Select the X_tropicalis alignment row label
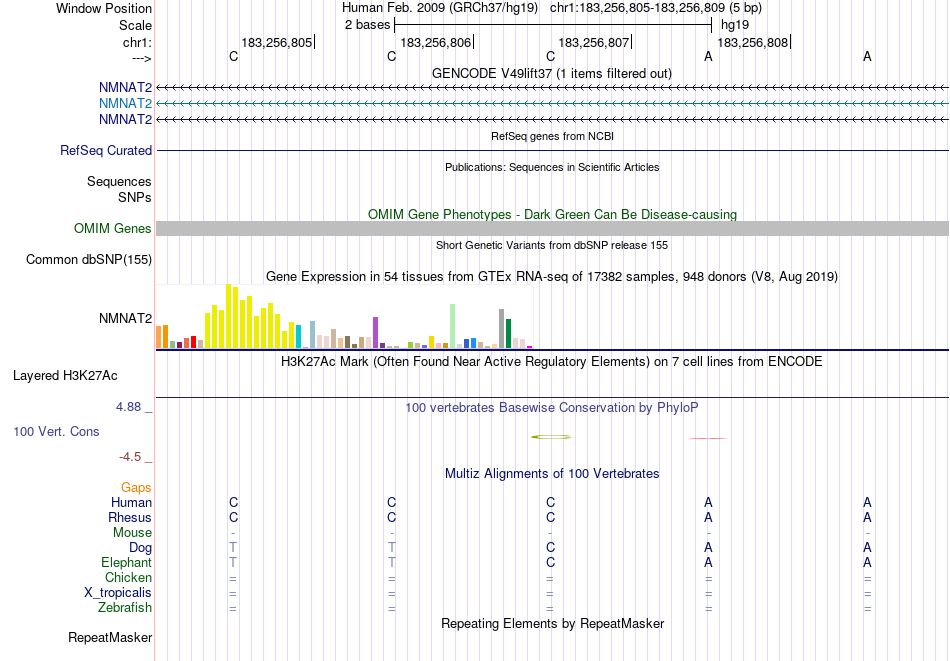The image size is (950, 661). click(118, 593)
